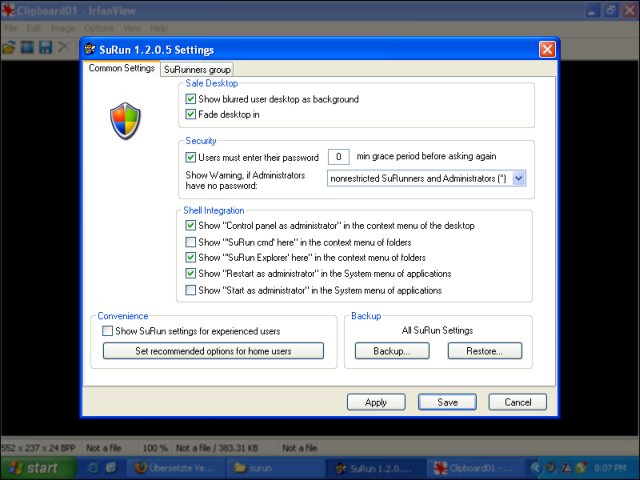Click the IrfanView Open folder toolbar icon
The height and width of the screenshot is (480, 640).
[9, 47]
